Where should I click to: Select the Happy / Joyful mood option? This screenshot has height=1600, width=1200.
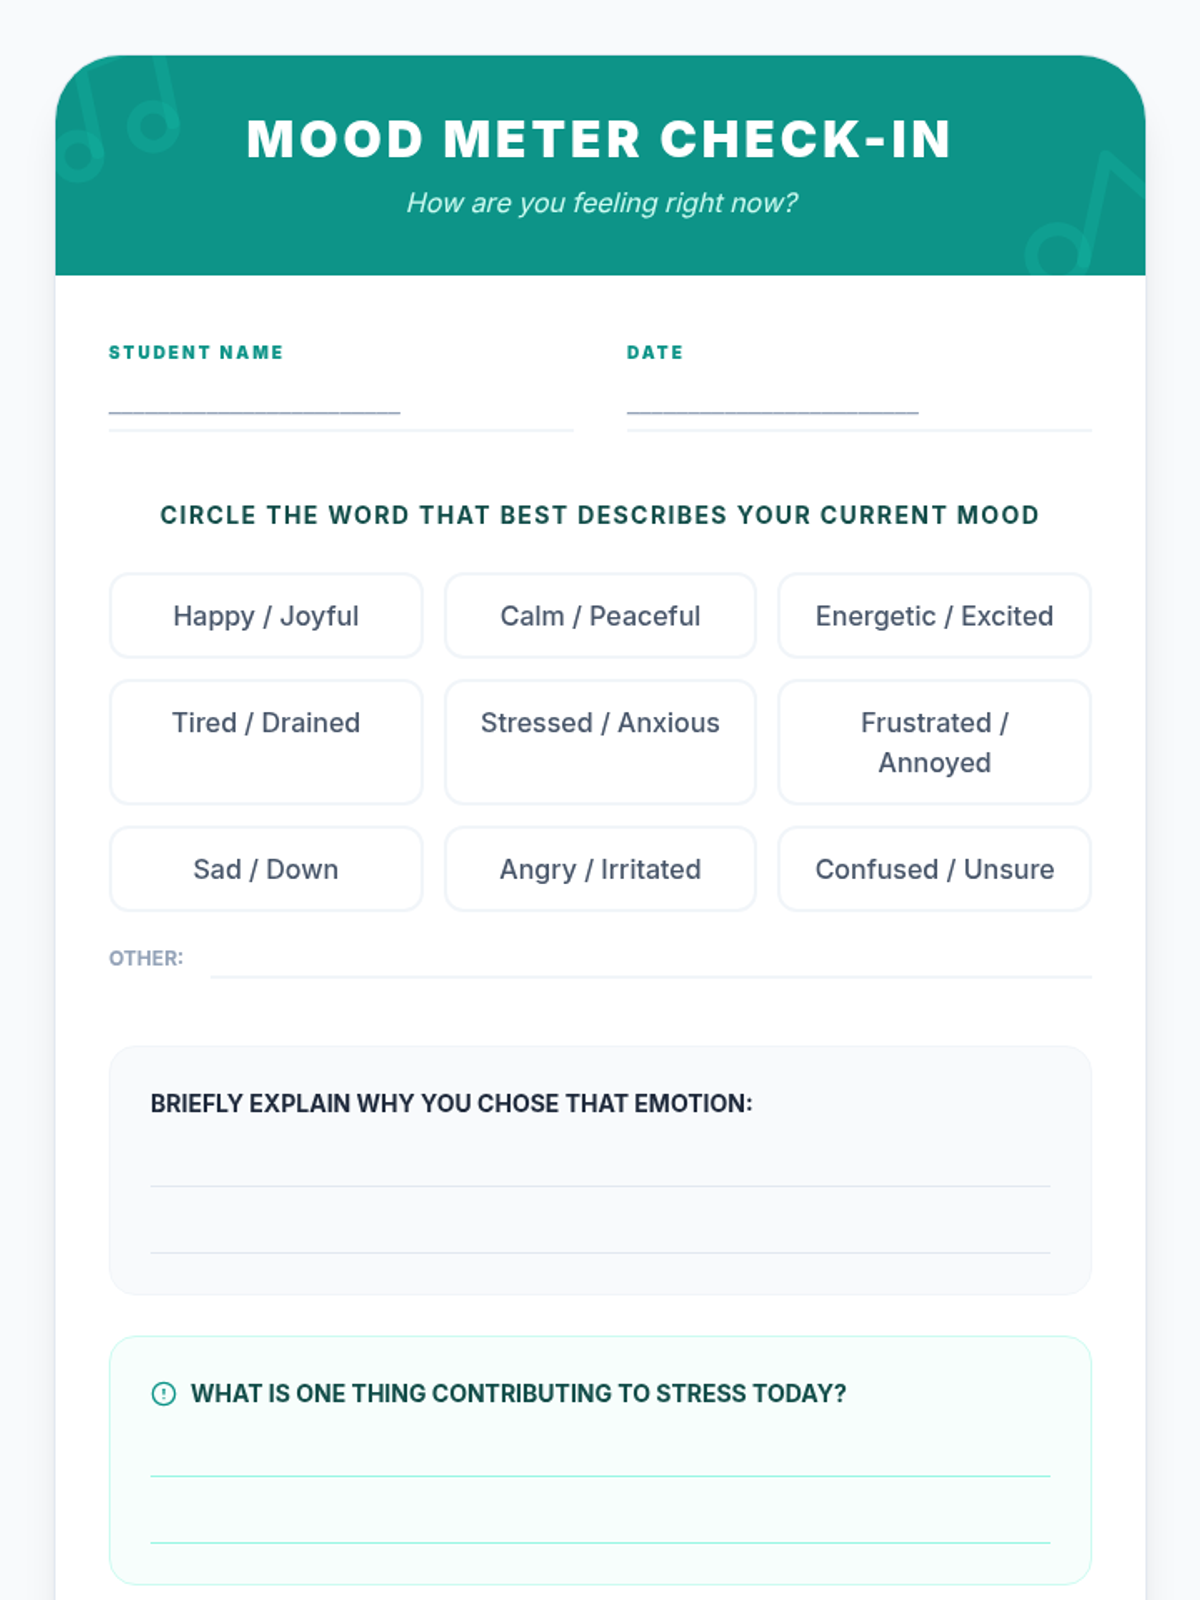coord(265,616)
